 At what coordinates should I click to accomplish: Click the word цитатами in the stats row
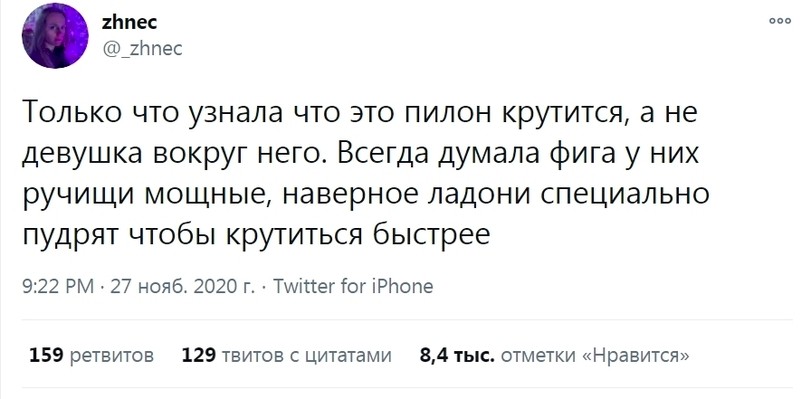click(345, 357)
